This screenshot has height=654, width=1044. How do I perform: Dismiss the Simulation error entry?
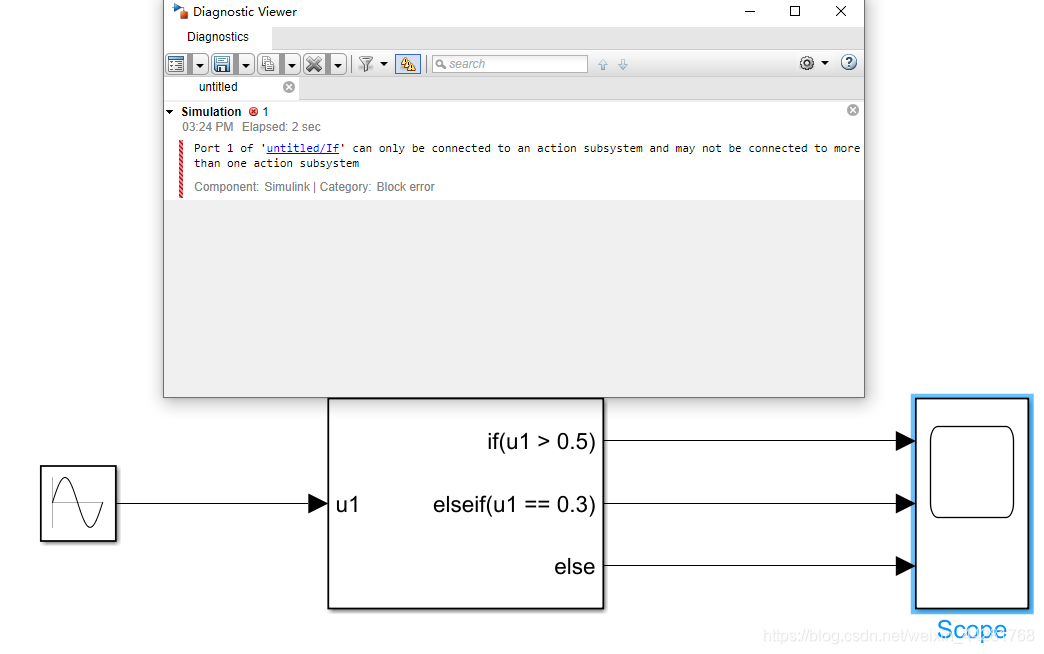(852, 109)
